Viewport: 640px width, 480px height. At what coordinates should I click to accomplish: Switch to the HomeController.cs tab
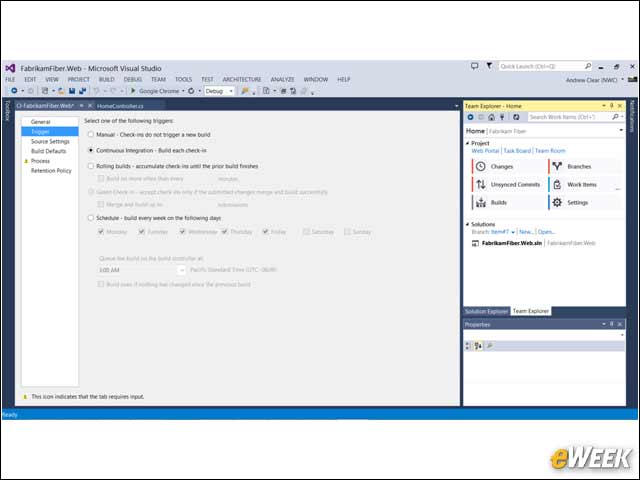click(x=120, y=106)
